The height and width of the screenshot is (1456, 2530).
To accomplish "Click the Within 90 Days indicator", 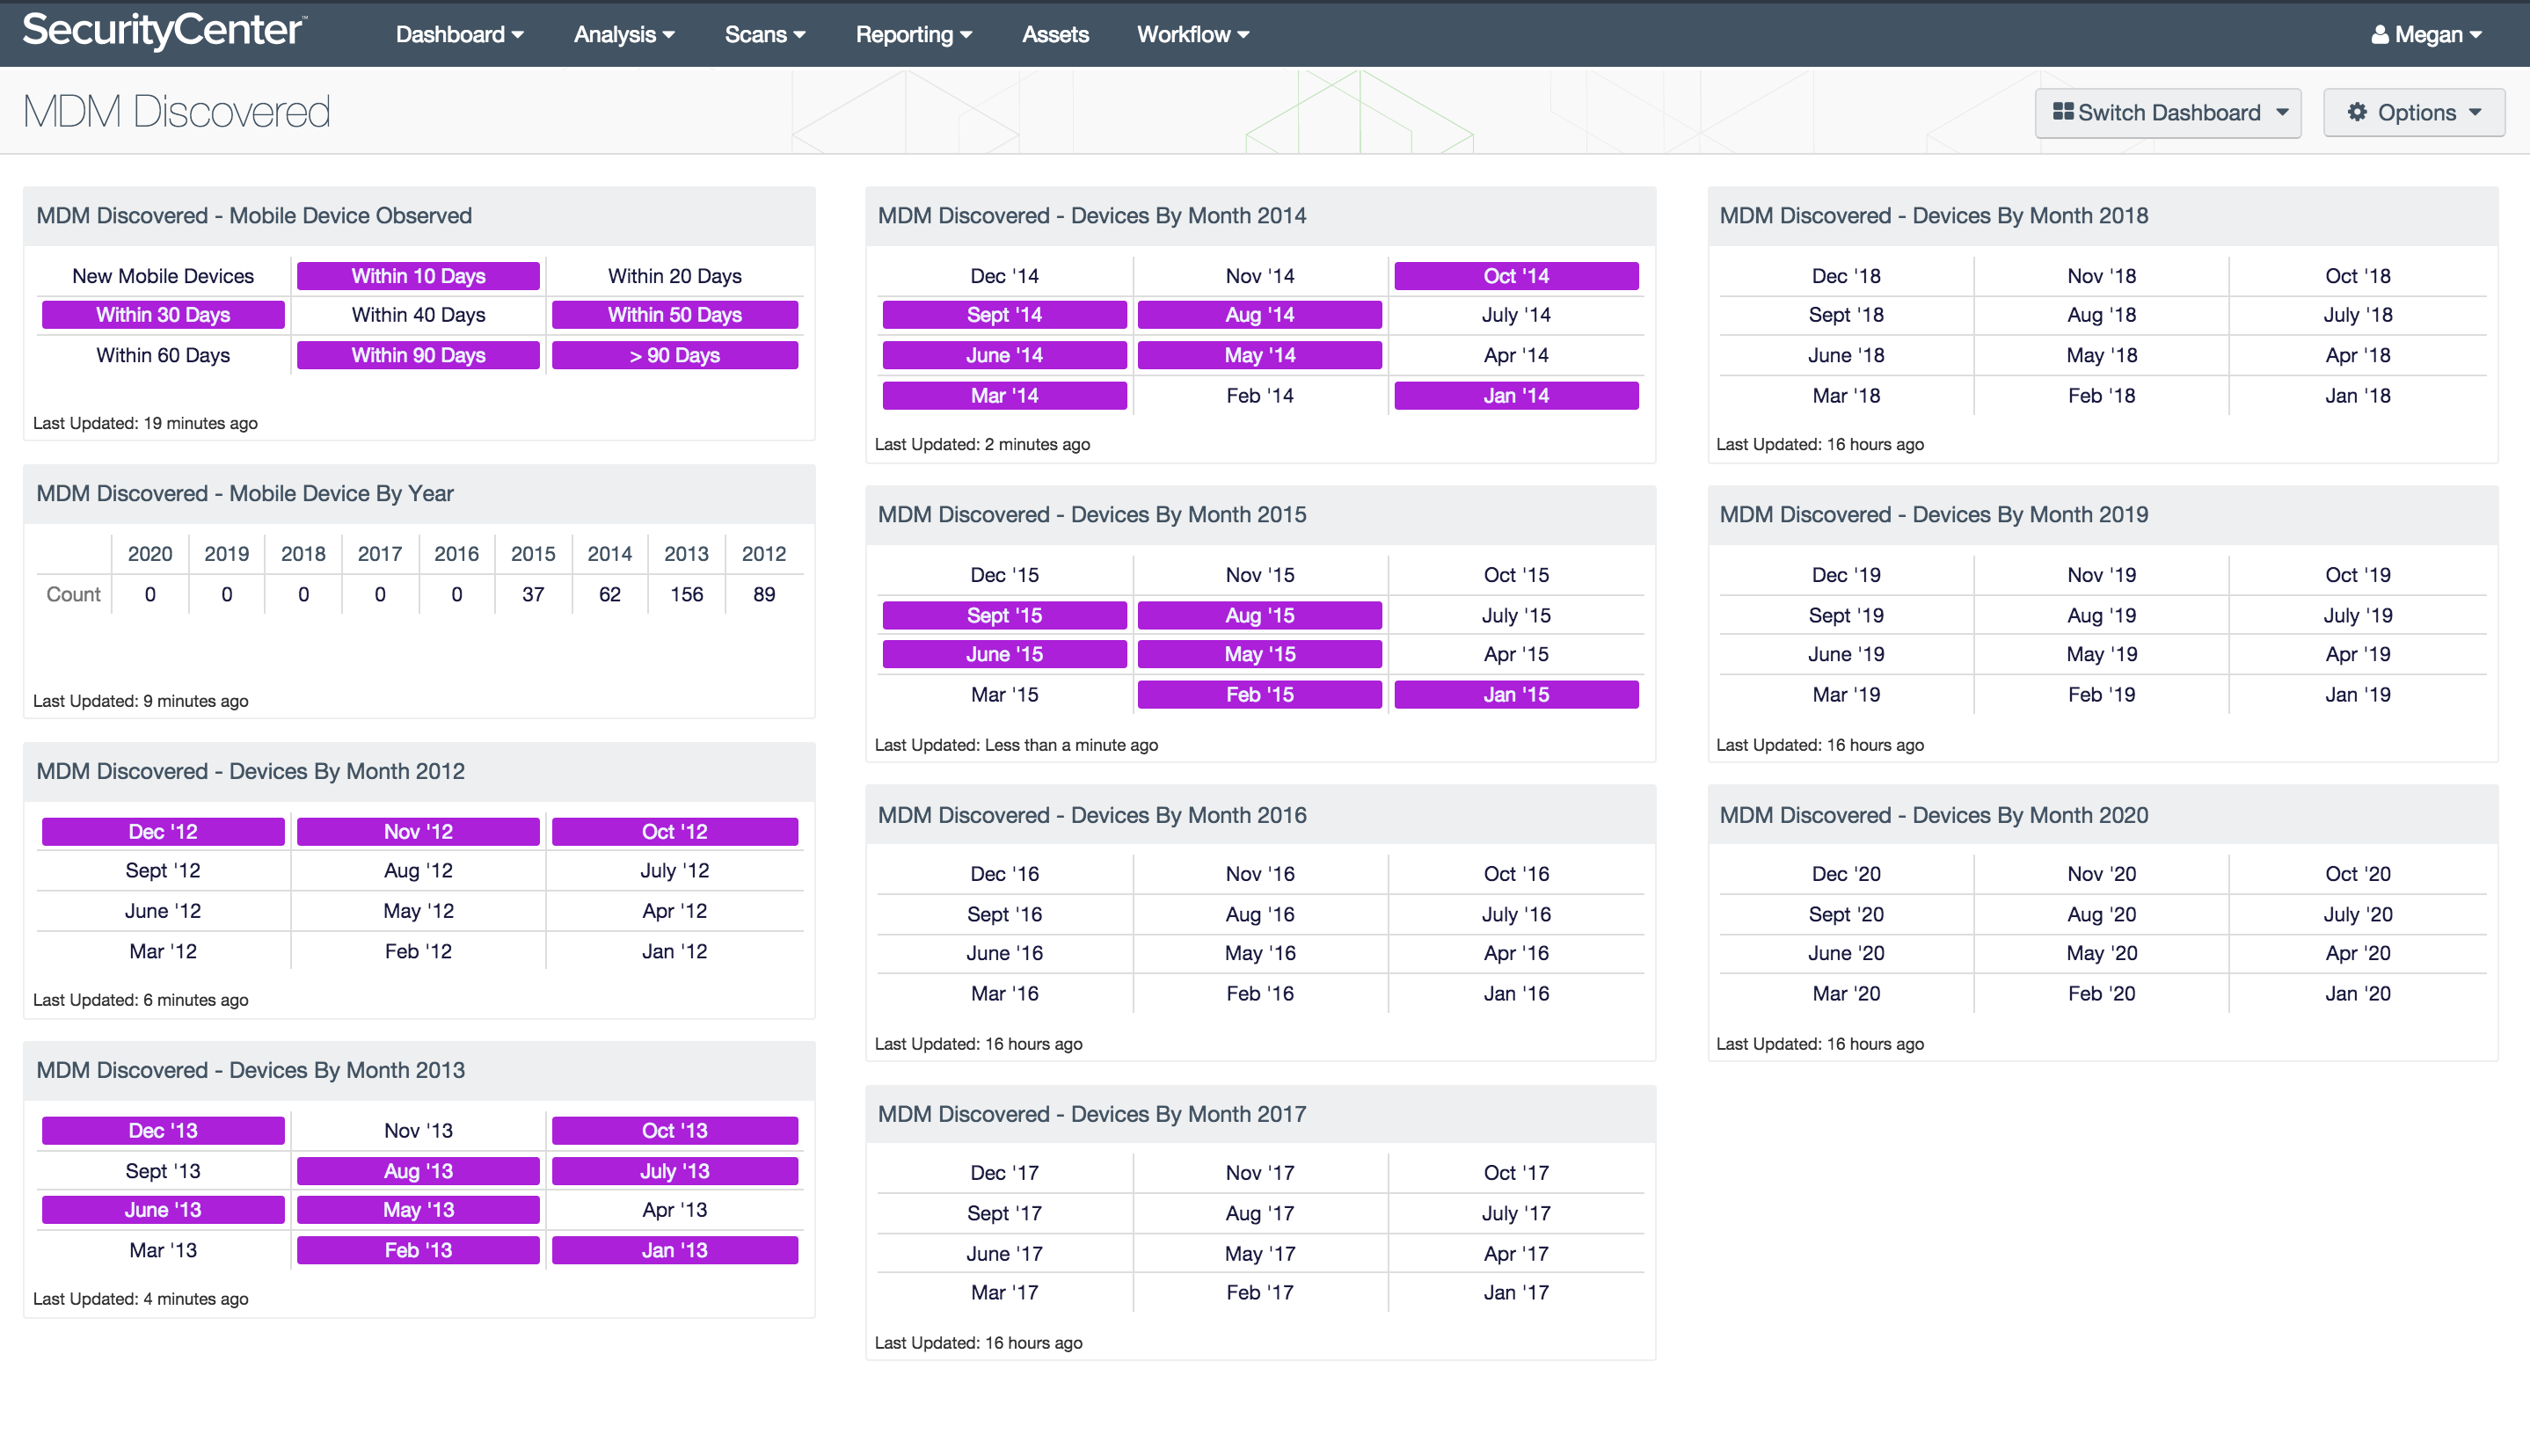I will (x=418, y=355).
